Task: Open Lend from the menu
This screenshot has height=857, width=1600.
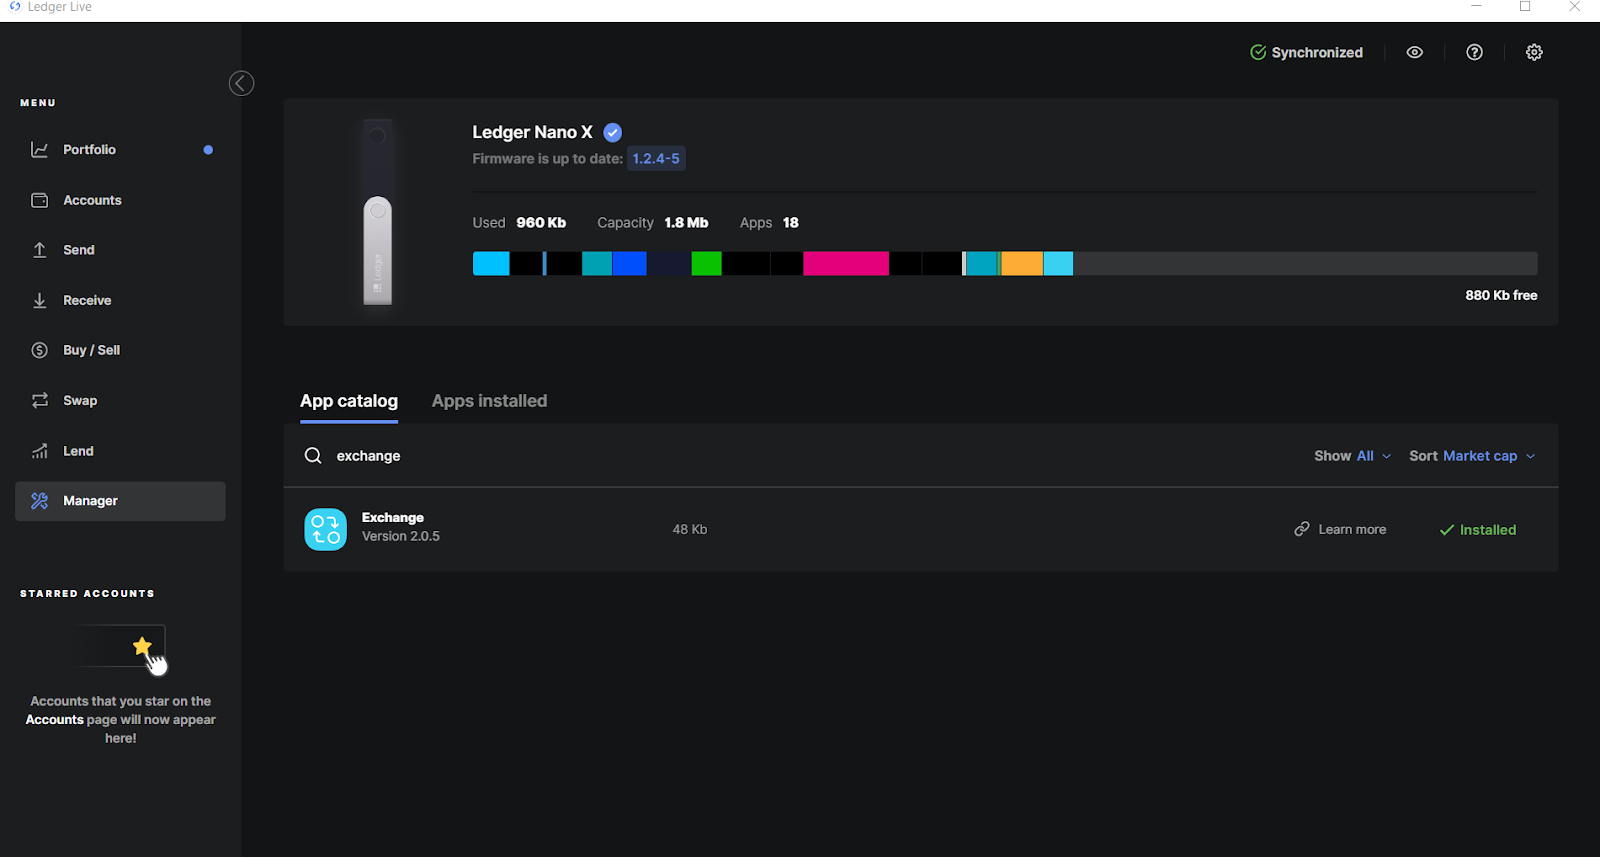Action: pos(120,451)
